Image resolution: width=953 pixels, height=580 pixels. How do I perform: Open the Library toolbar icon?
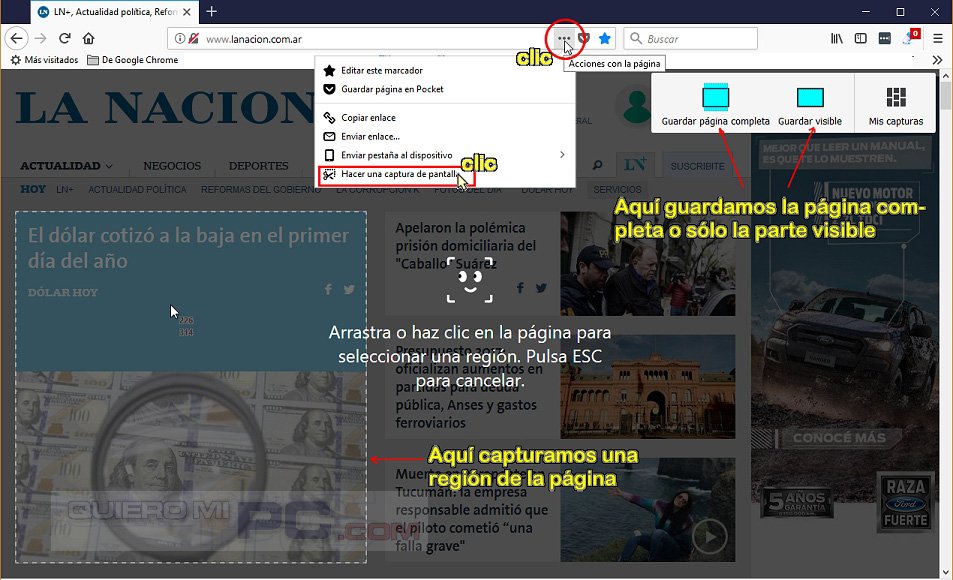837,39
